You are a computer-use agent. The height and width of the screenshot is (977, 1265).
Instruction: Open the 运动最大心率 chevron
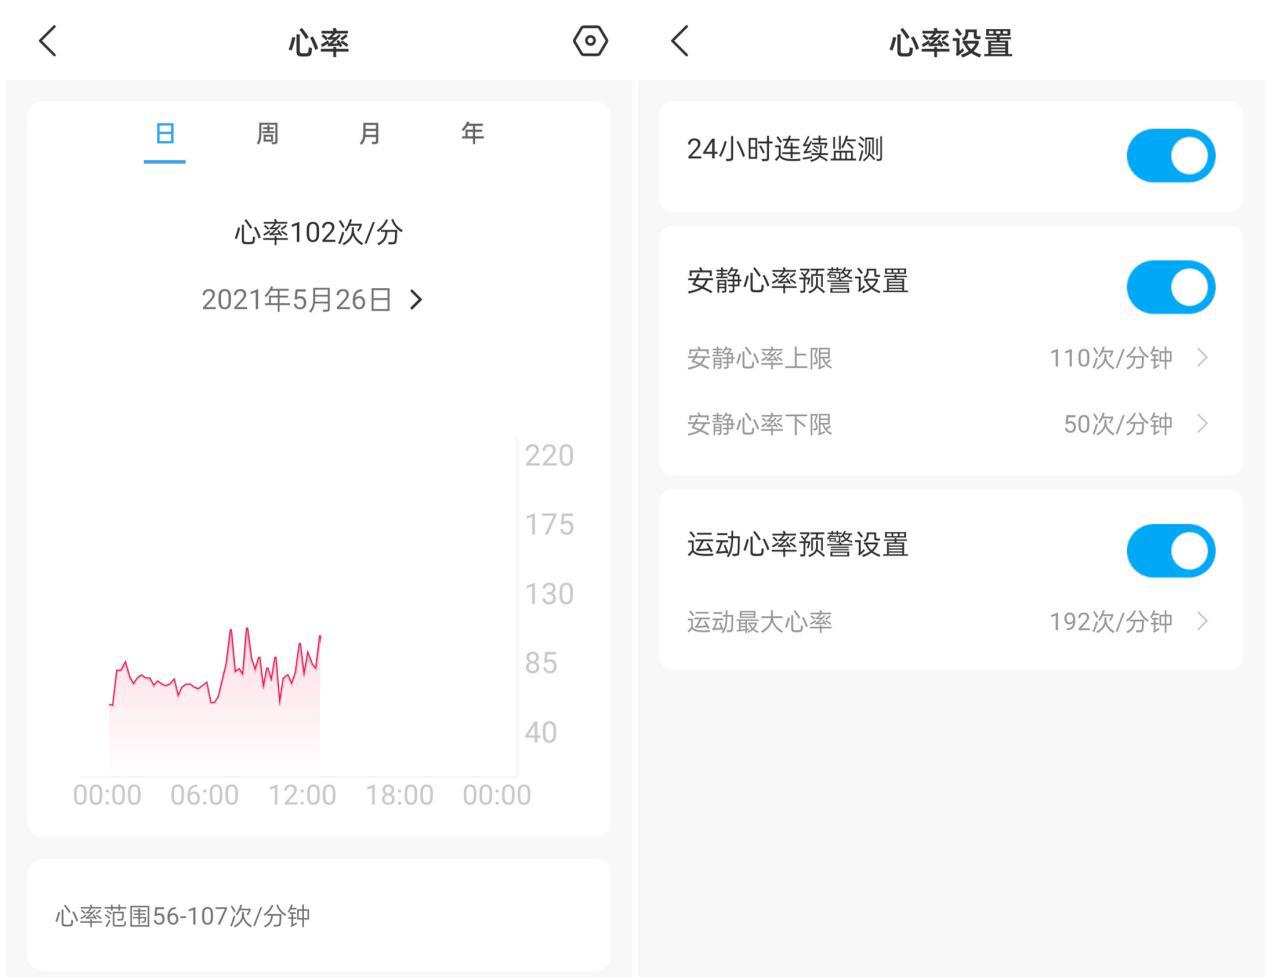point(1203,621)
